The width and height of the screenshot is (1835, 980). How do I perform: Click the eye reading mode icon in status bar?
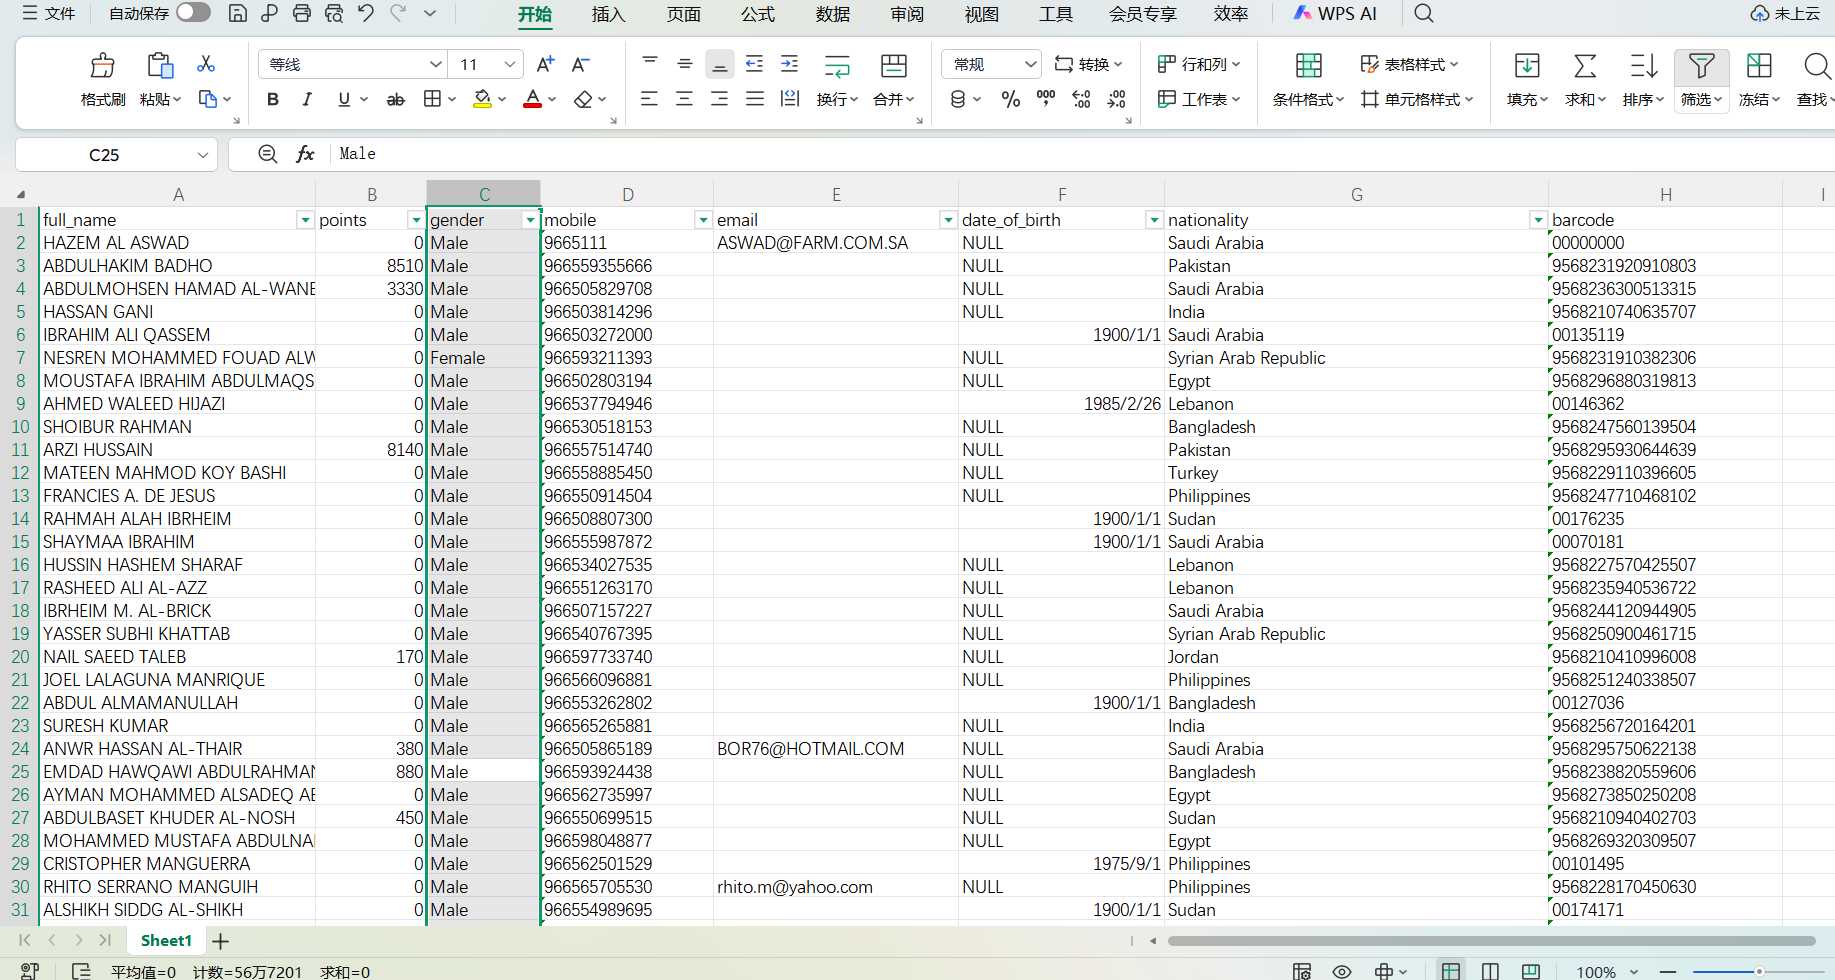1342,971
